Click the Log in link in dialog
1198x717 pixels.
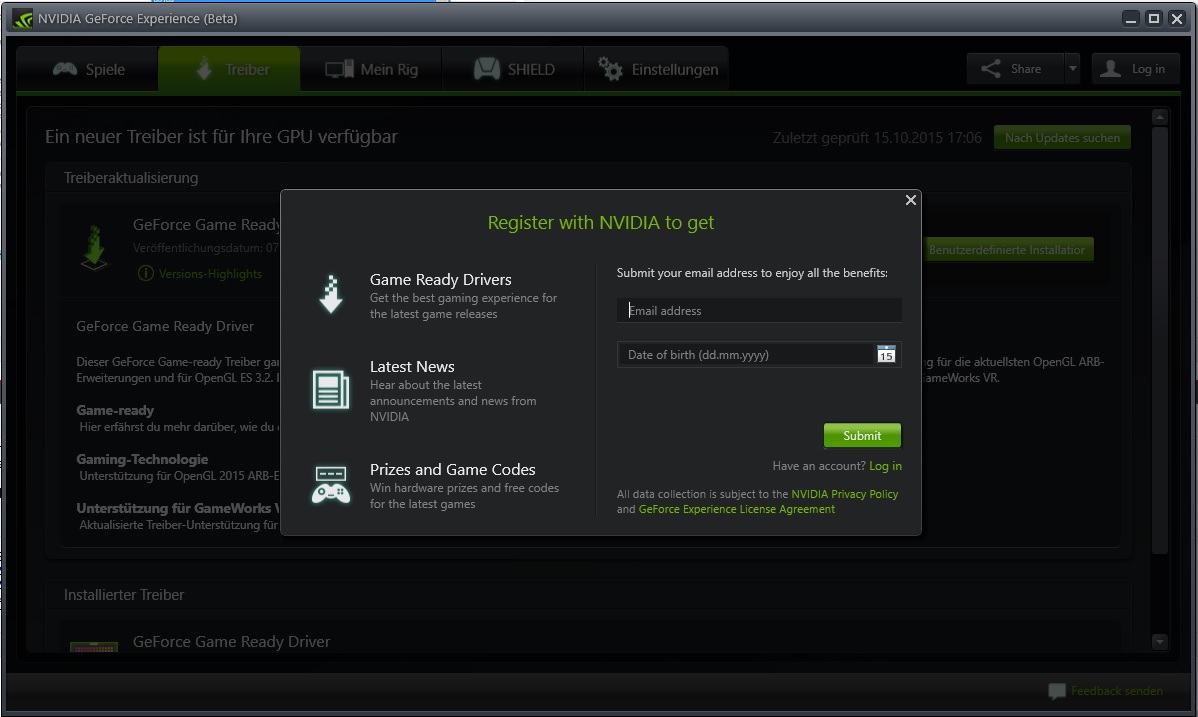coord(885,466)
